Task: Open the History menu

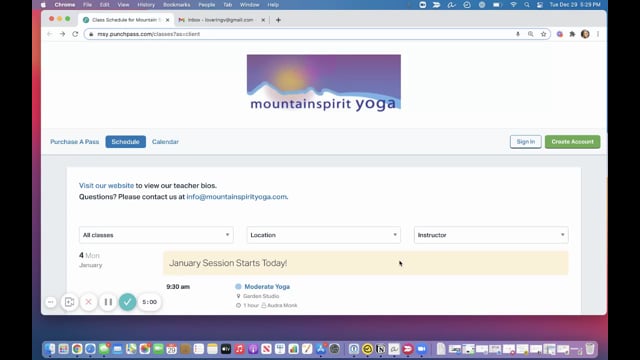Action: coord(146,4)
